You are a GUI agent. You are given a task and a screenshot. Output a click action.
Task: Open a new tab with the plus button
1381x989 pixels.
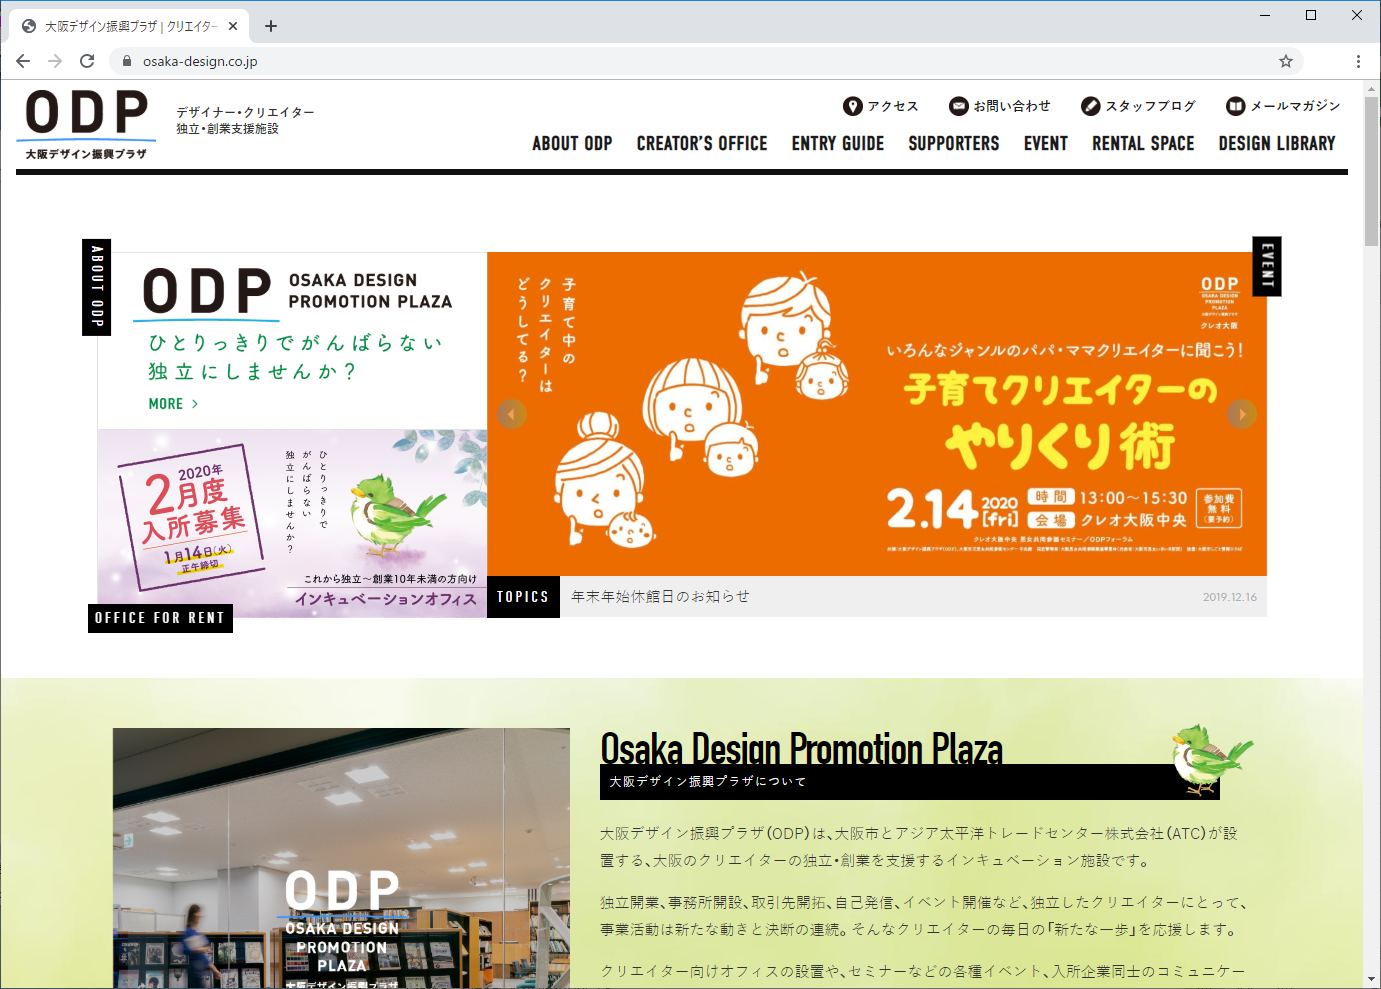click(x=271, y=26)
